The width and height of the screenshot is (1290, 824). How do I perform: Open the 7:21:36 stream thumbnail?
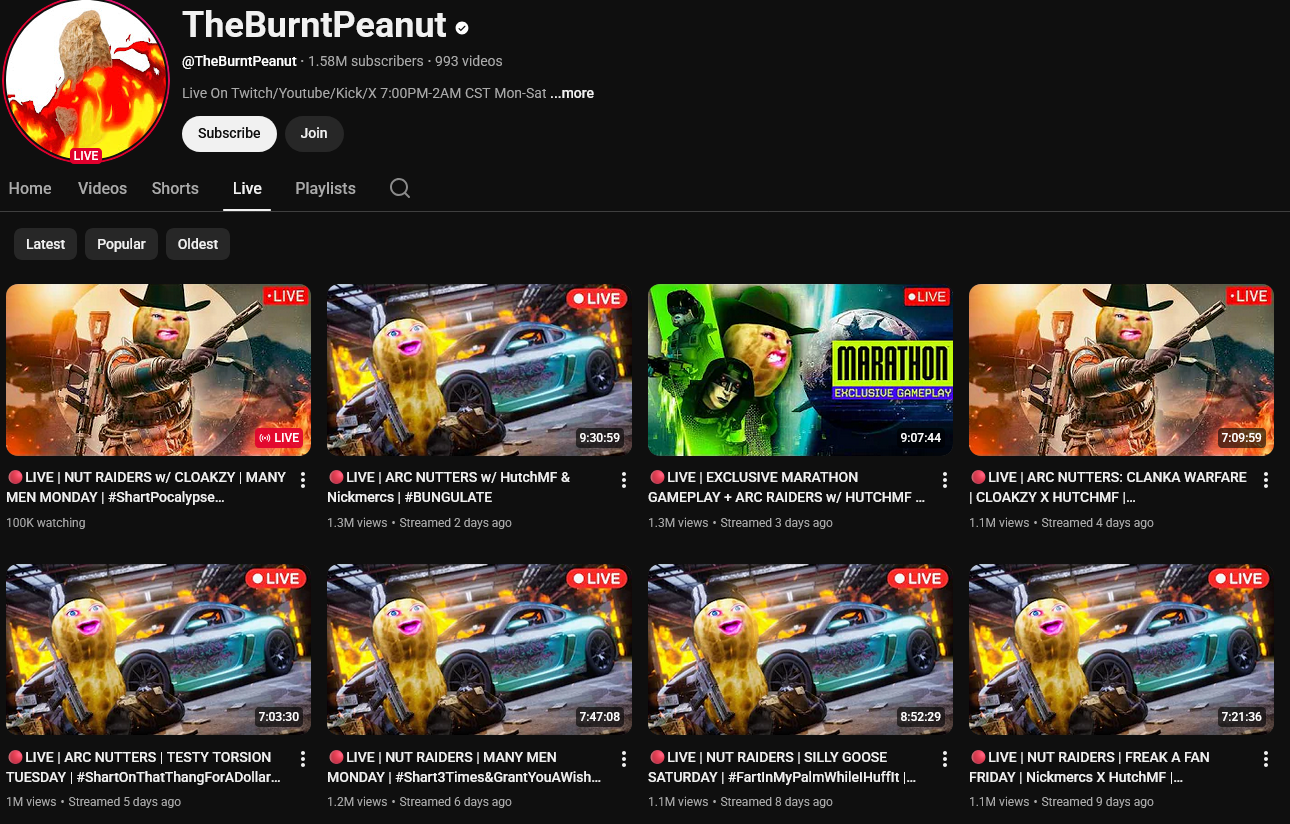point(1121,650)
